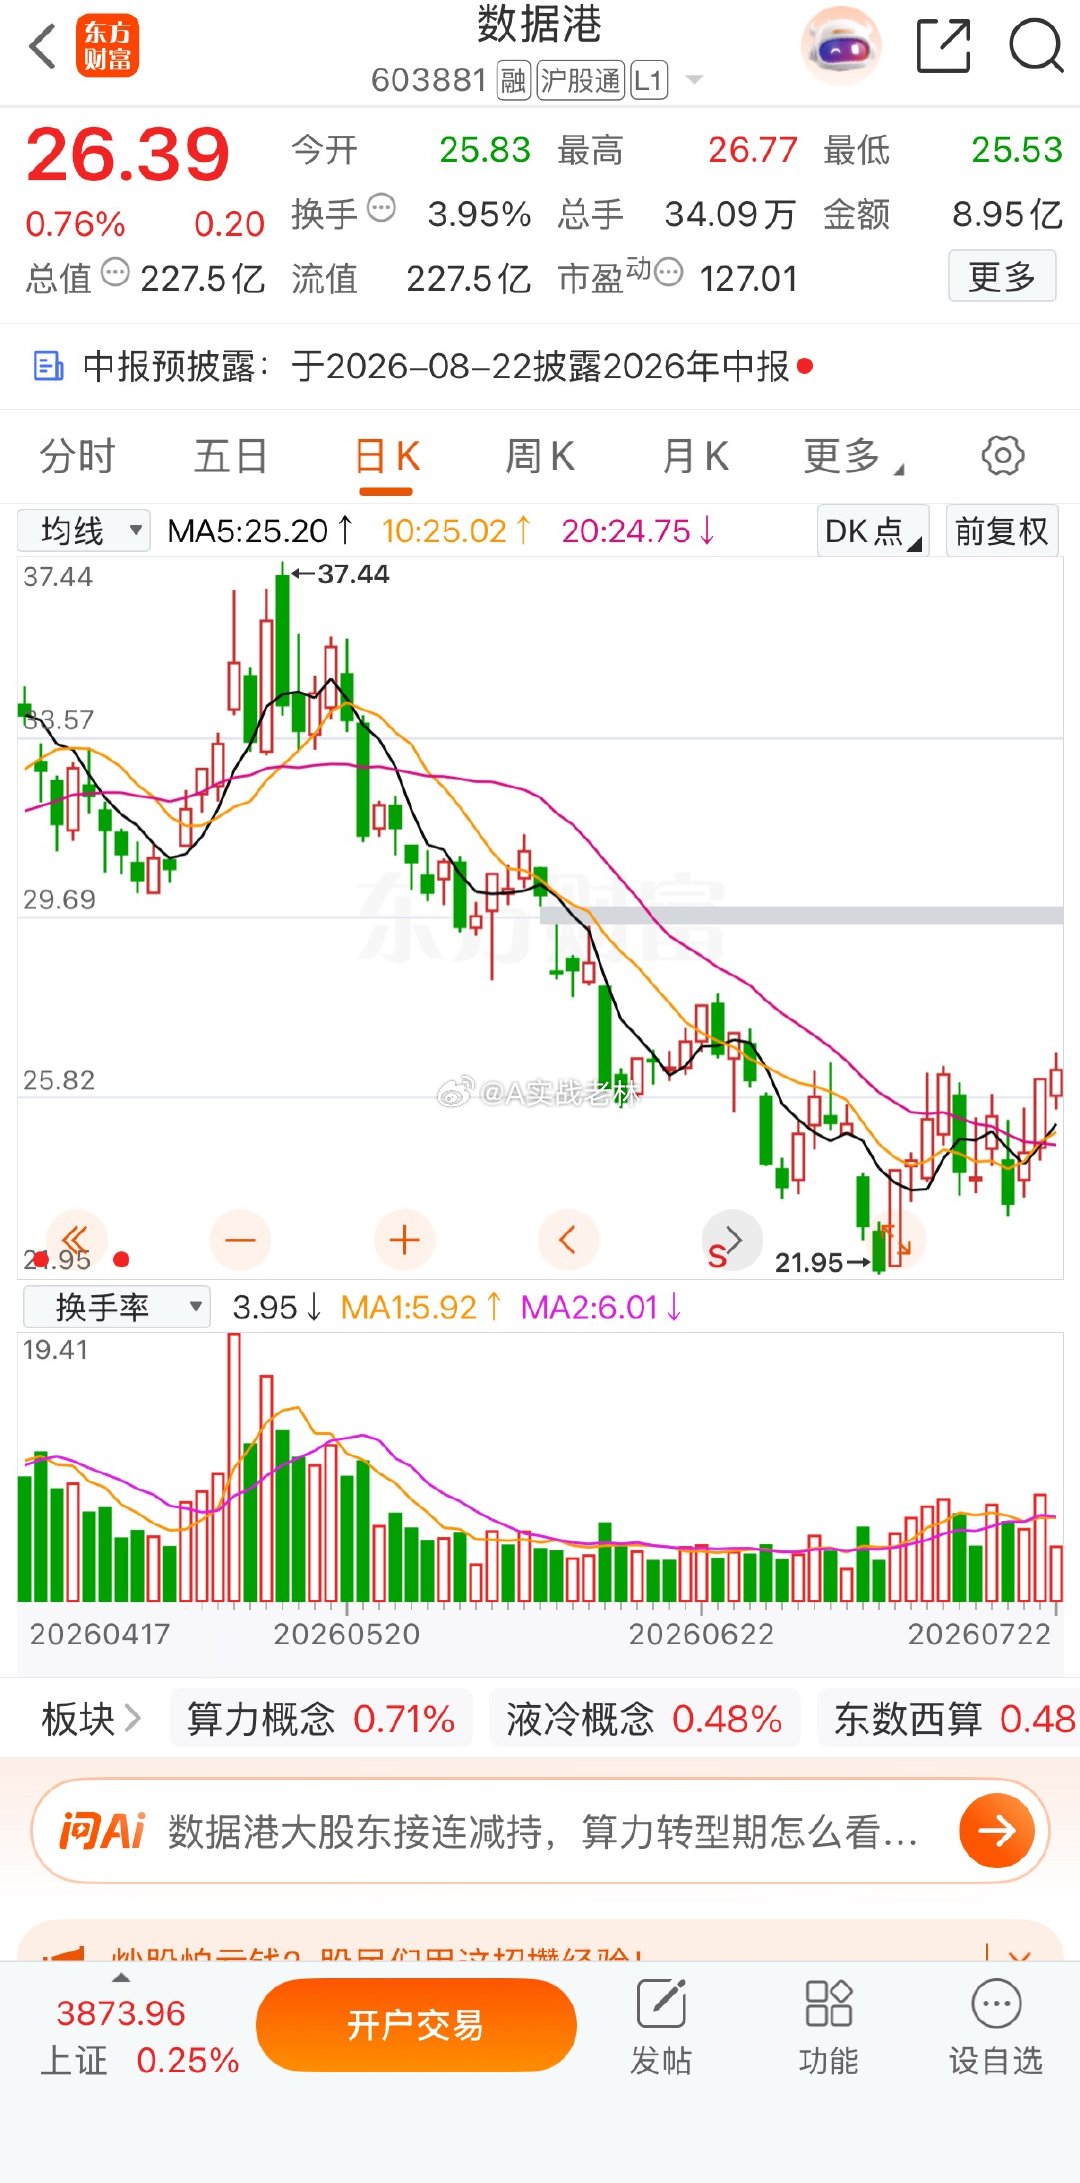1080x2183 pixels.
Task: Tap the MA2:6.01 turnover label
Action: 602,1307
